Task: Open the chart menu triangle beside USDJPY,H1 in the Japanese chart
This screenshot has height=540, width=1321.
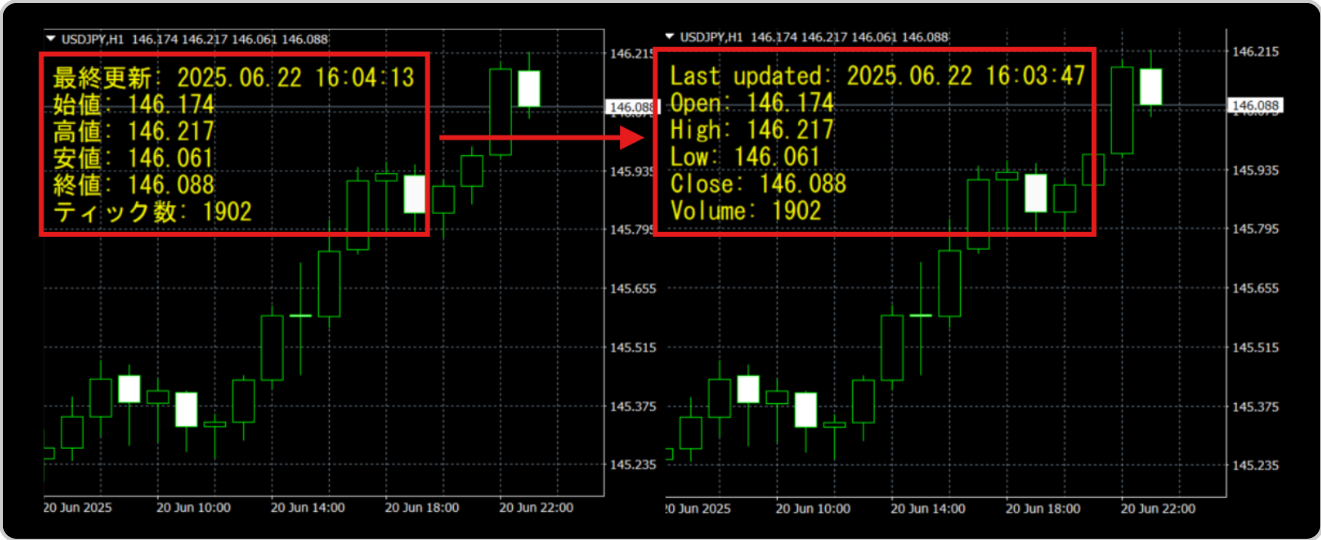Action: (x=50, y=38)
